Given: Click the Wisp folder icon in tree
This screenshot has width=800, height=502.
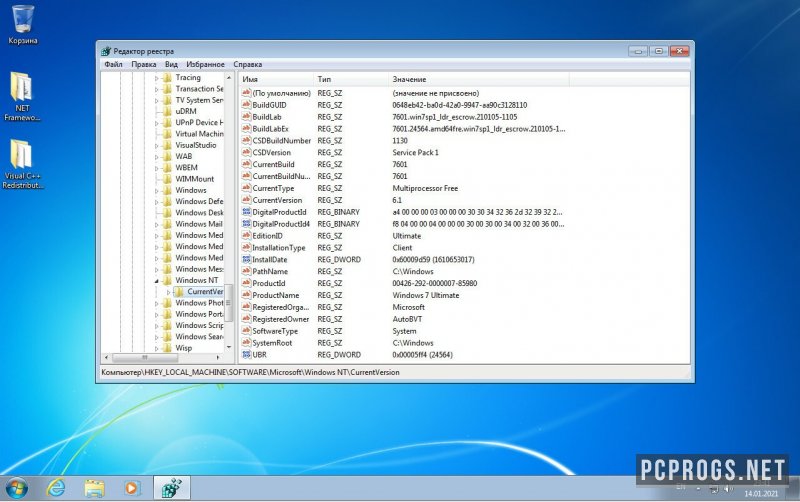Looking at the screenshot, I should tap(167, 348).
